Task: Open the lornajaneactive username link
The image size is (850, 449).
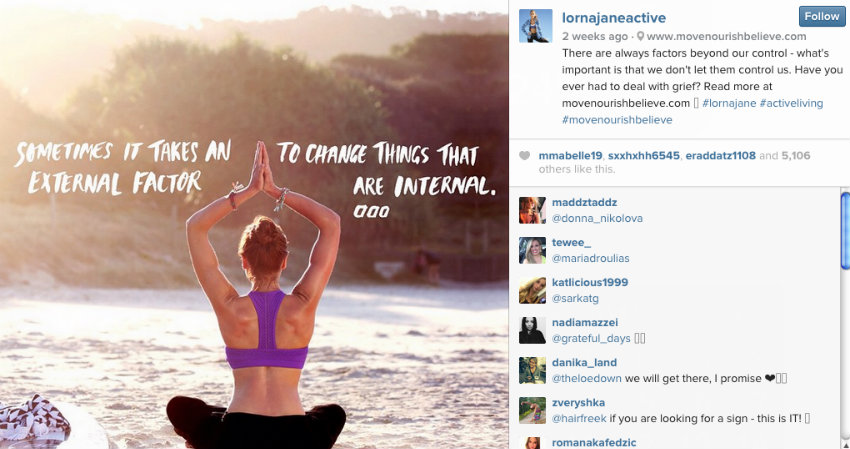Action: click(x=614, y=18)
